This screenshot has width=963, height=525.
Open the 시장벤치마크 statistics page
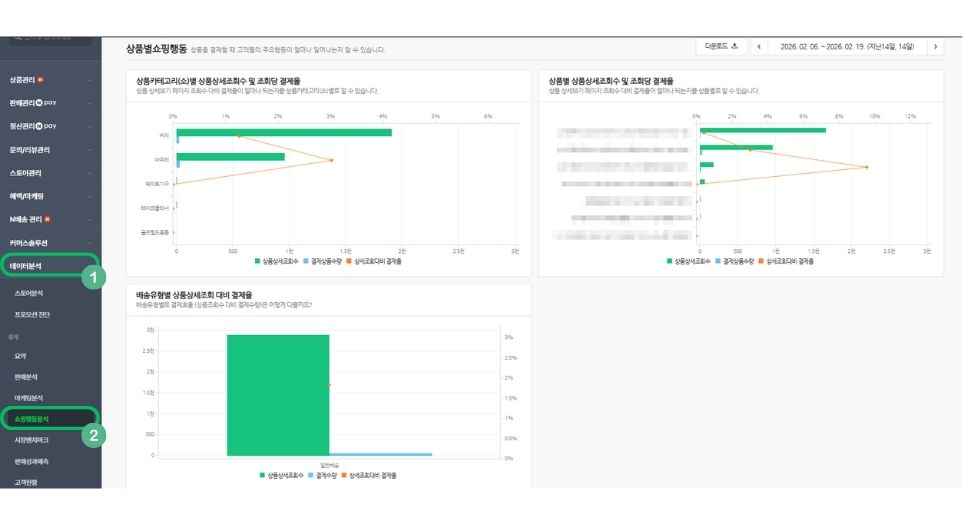31,440
